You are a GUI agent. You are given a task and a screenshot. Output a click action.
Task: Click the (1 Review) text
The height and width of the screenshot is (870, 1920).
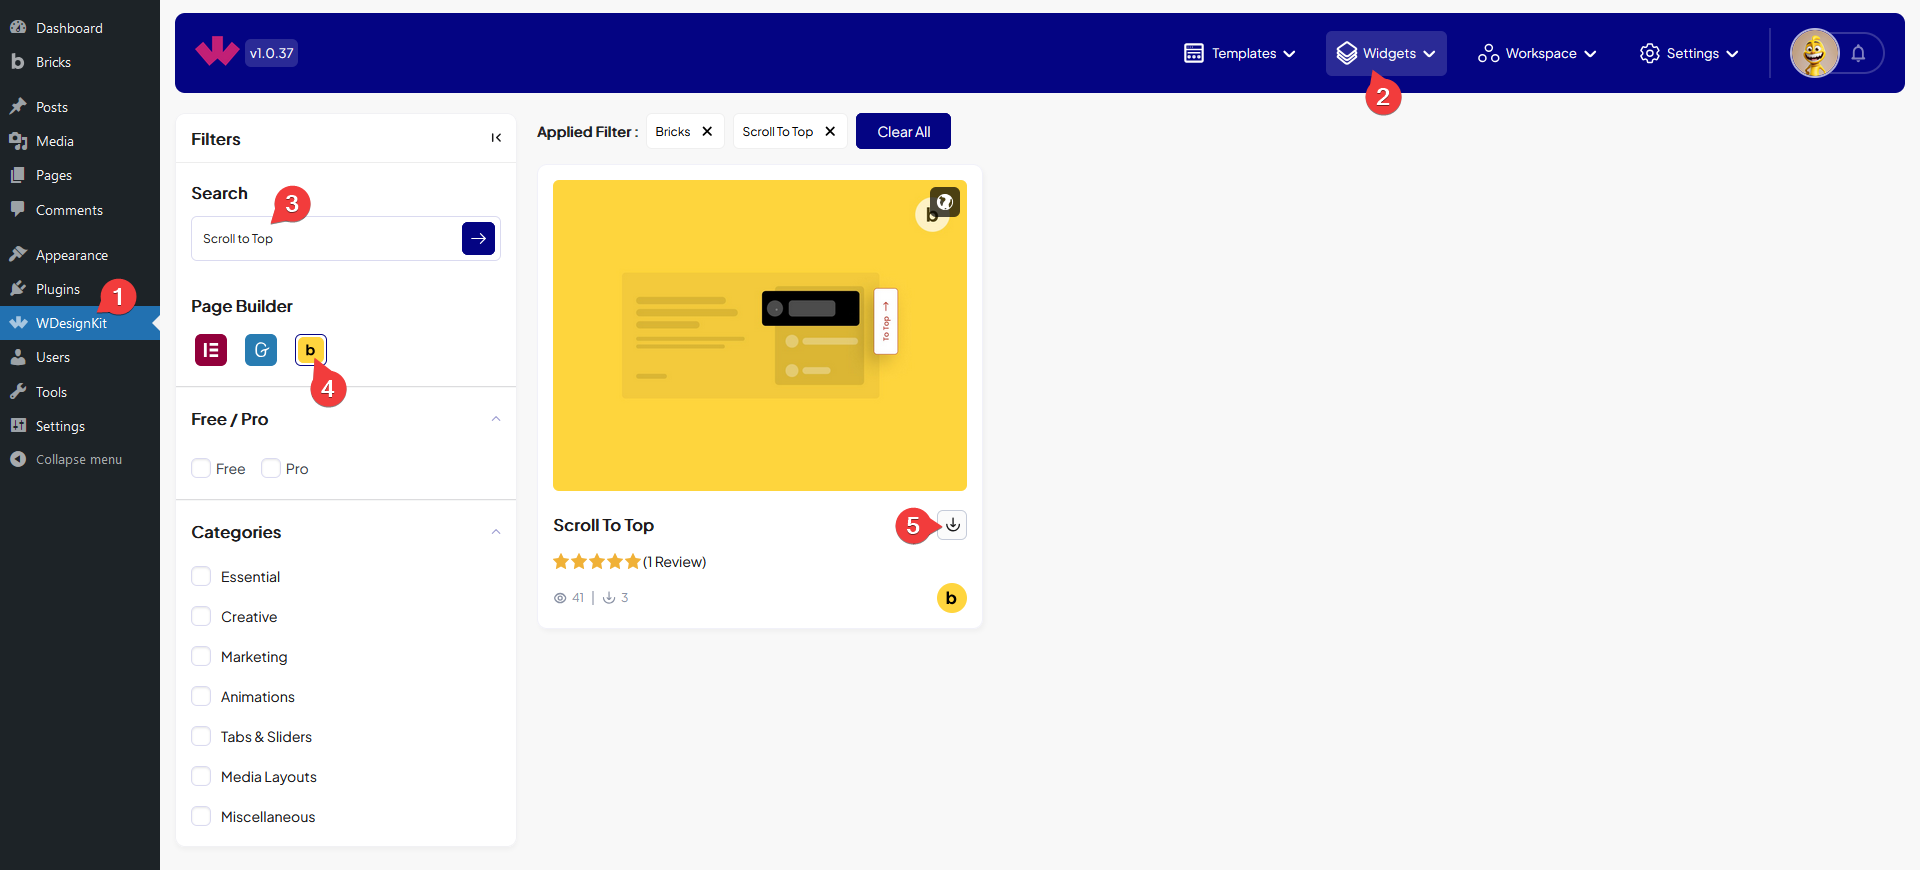point(675,562)
